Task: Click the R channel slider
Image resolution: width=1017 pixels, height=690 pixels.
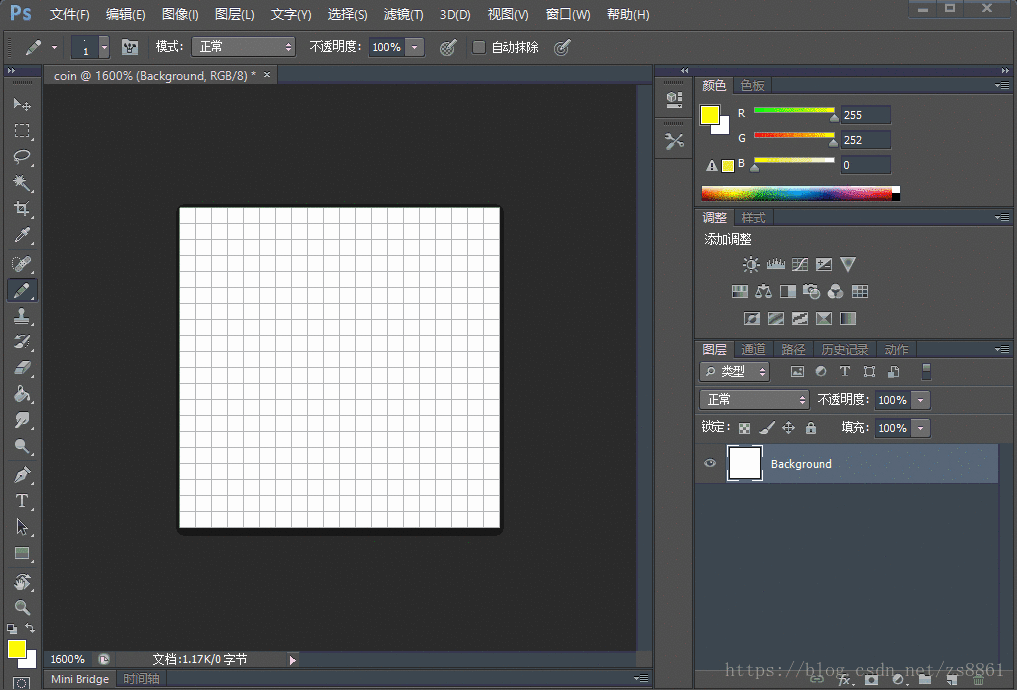Action: [x=794, y=113]
